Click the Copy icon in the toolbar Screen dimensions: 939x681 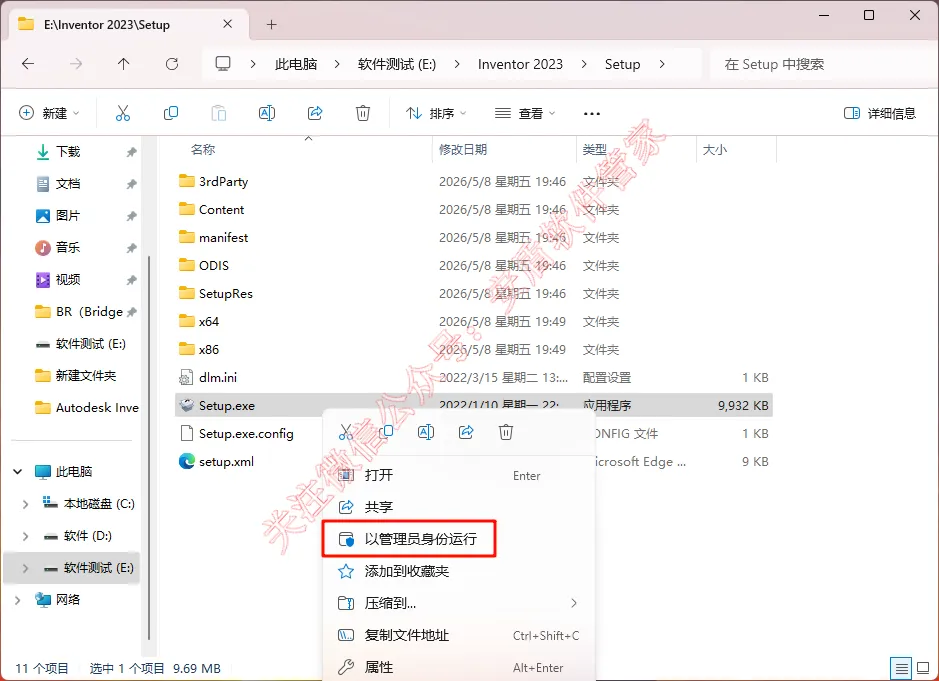click(171, 113)
